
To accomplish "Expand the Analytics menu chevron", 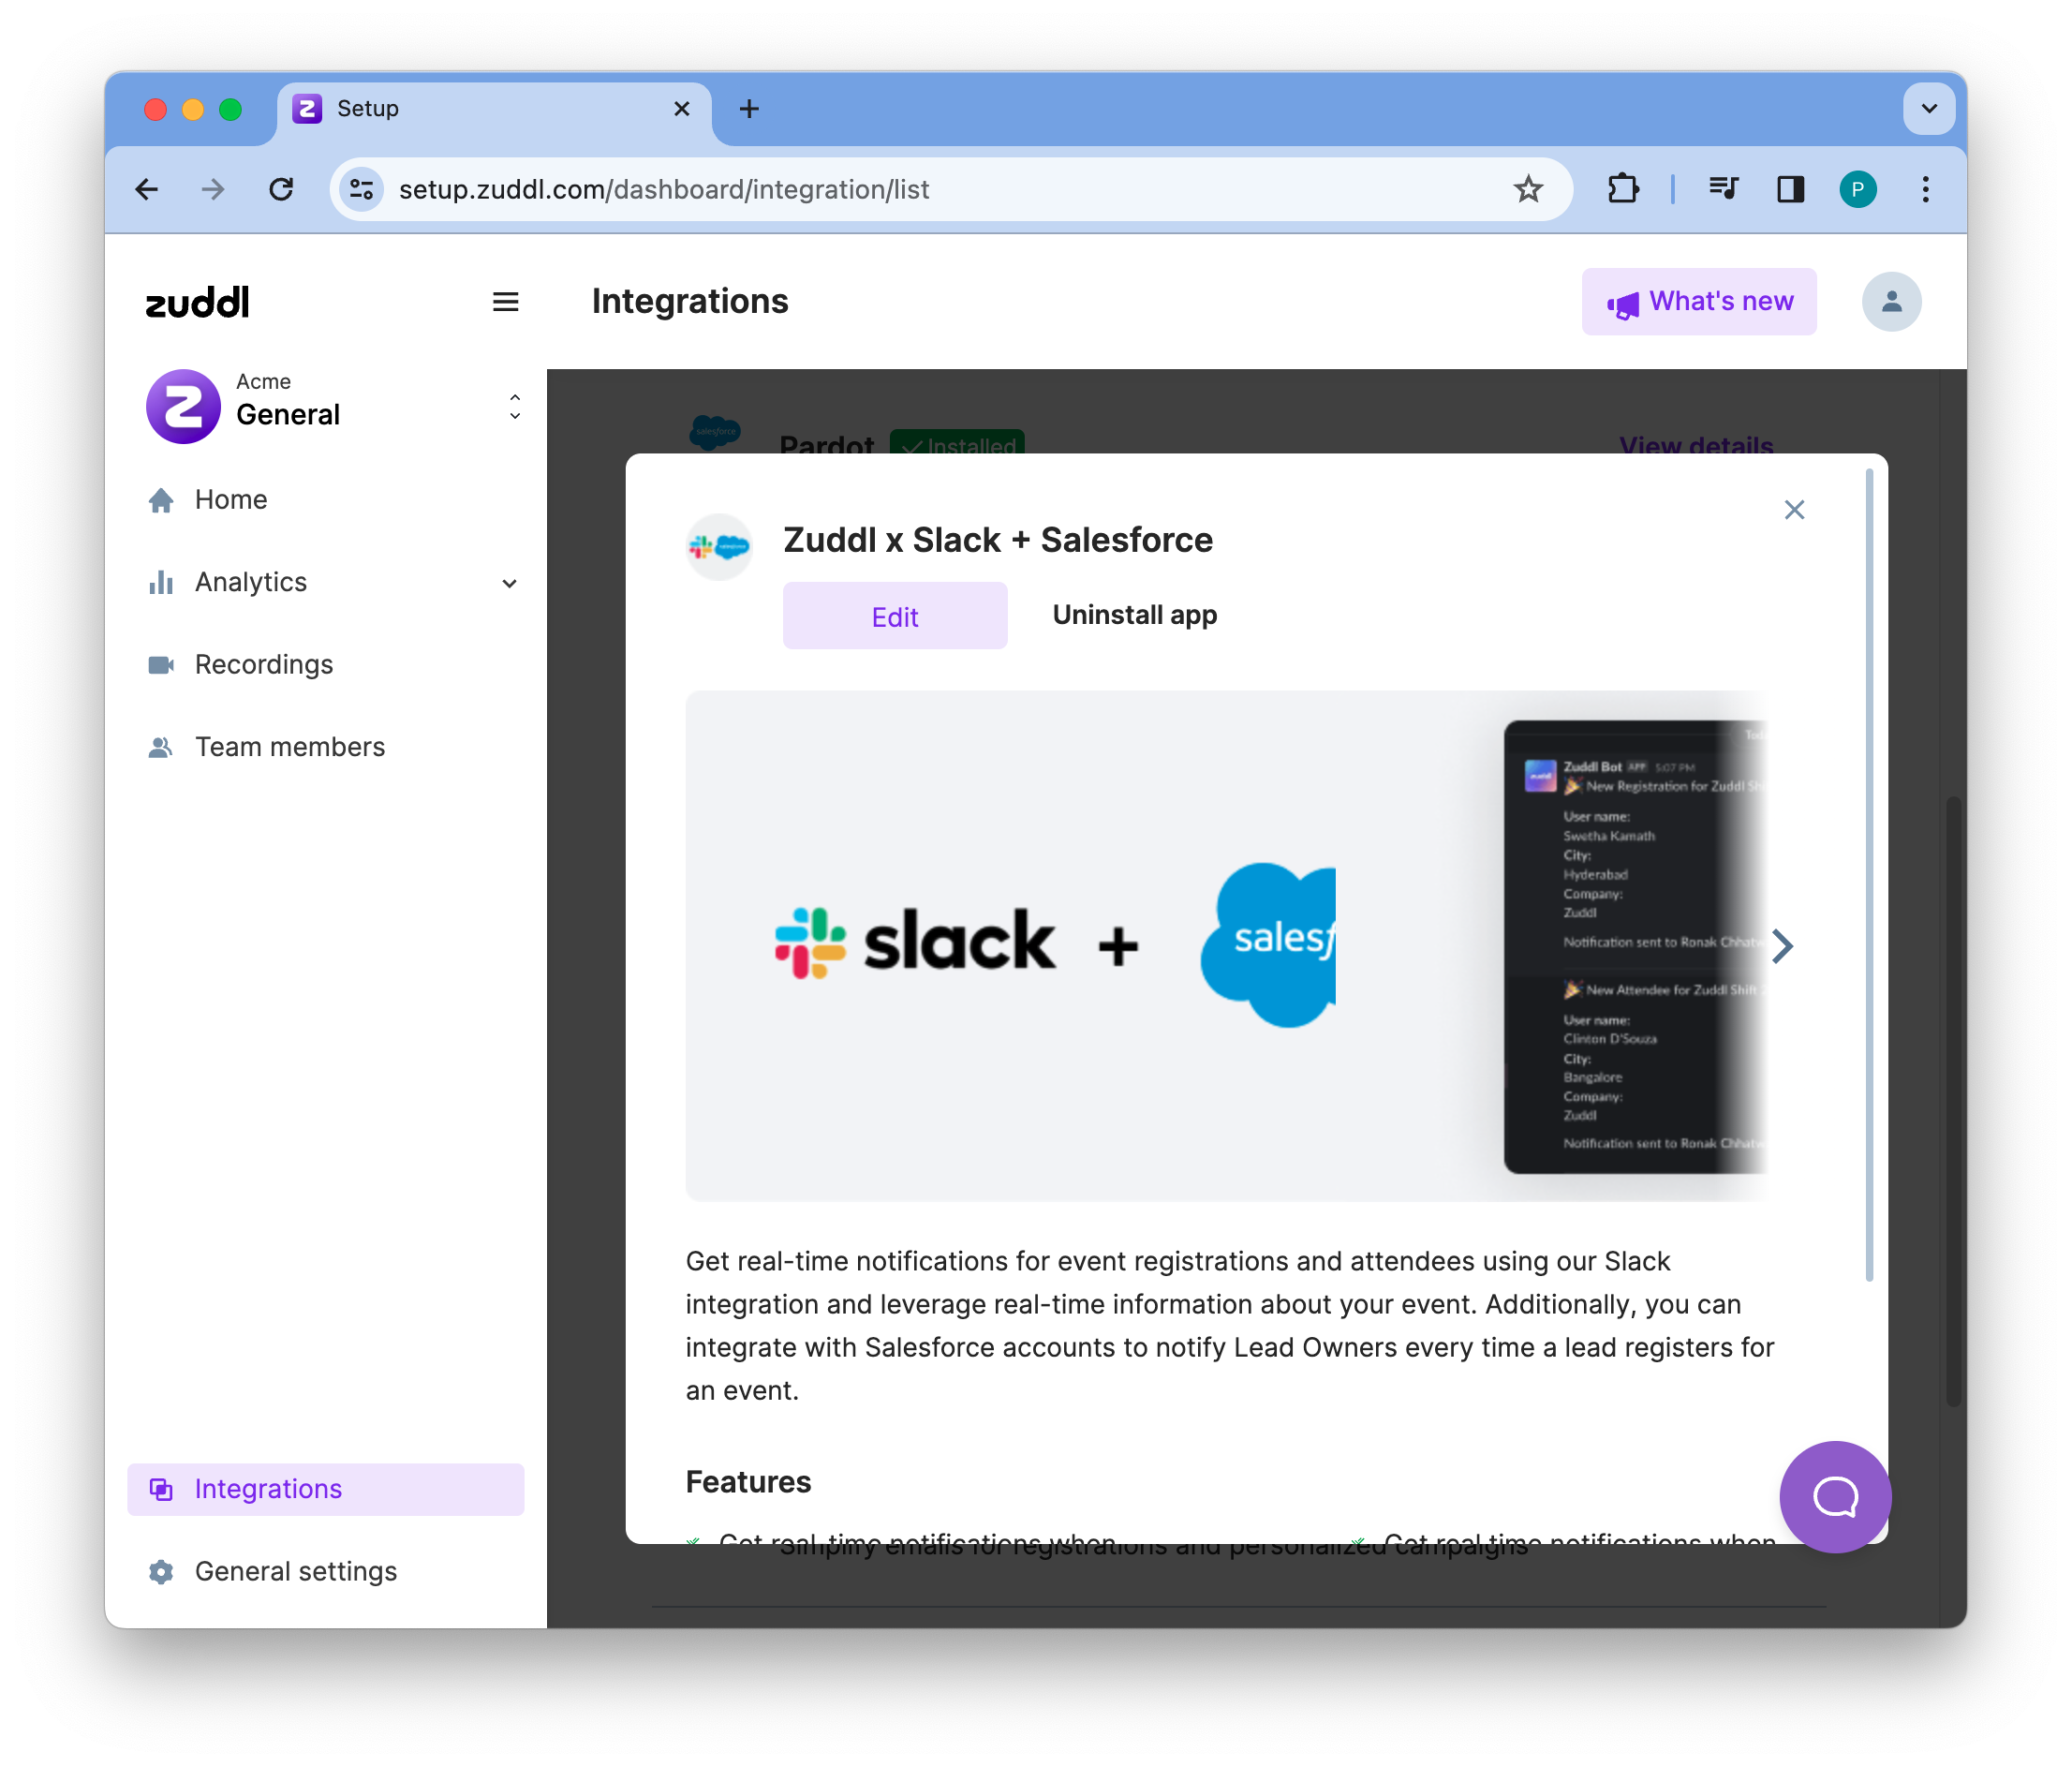I will (509, 583).
